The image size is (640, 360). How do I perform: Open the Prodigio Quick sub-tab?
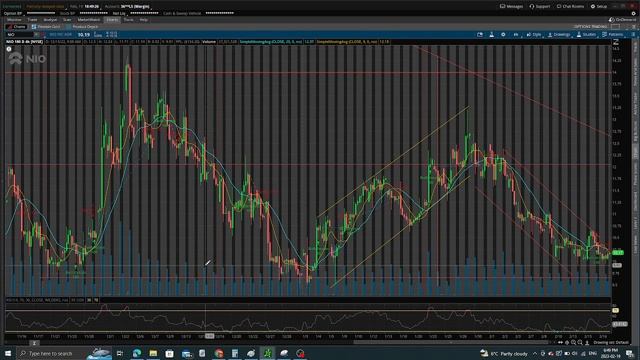click(46, 27)
